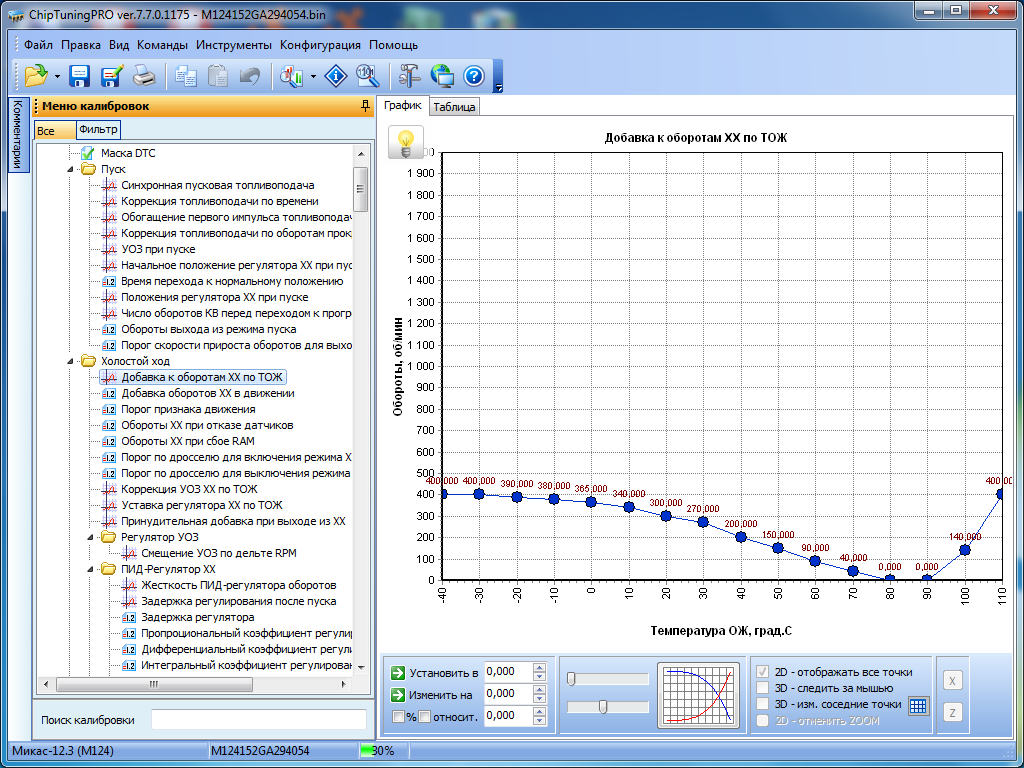This screenshot has width=1024, height=768.
Task: Click green arrow button 'Изменить на'
Action: [398, 694]
